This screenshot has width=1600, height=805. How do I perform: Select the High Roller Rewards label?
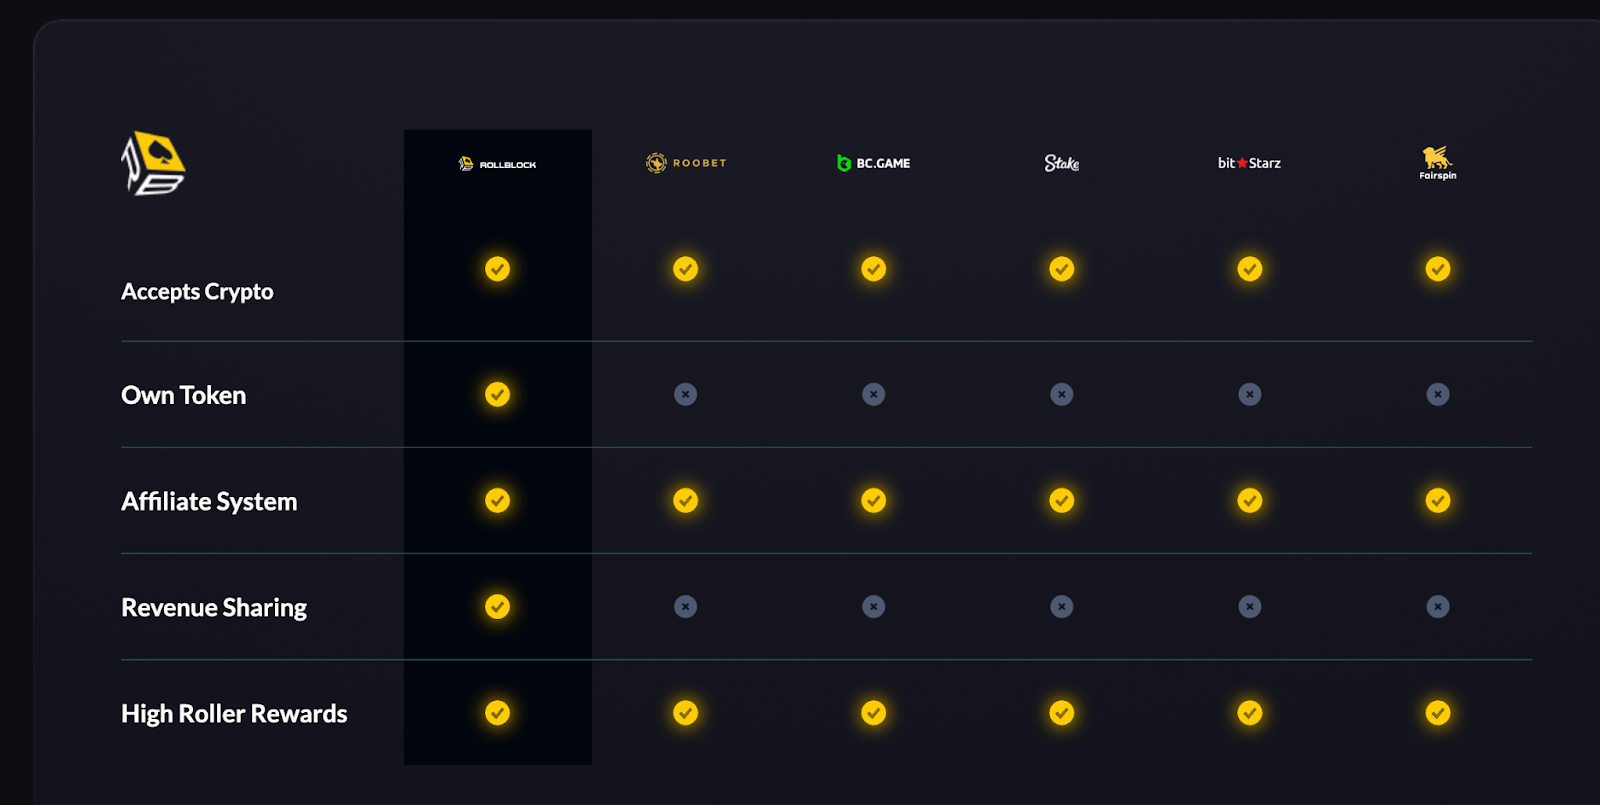pyautogui.click(x=234, y=714)
